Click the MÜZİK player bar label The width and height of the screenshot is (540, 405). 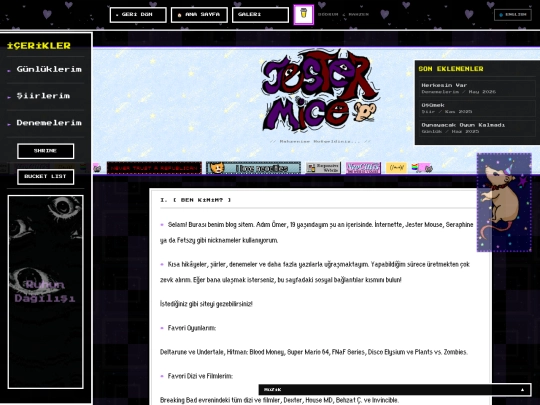272,390
